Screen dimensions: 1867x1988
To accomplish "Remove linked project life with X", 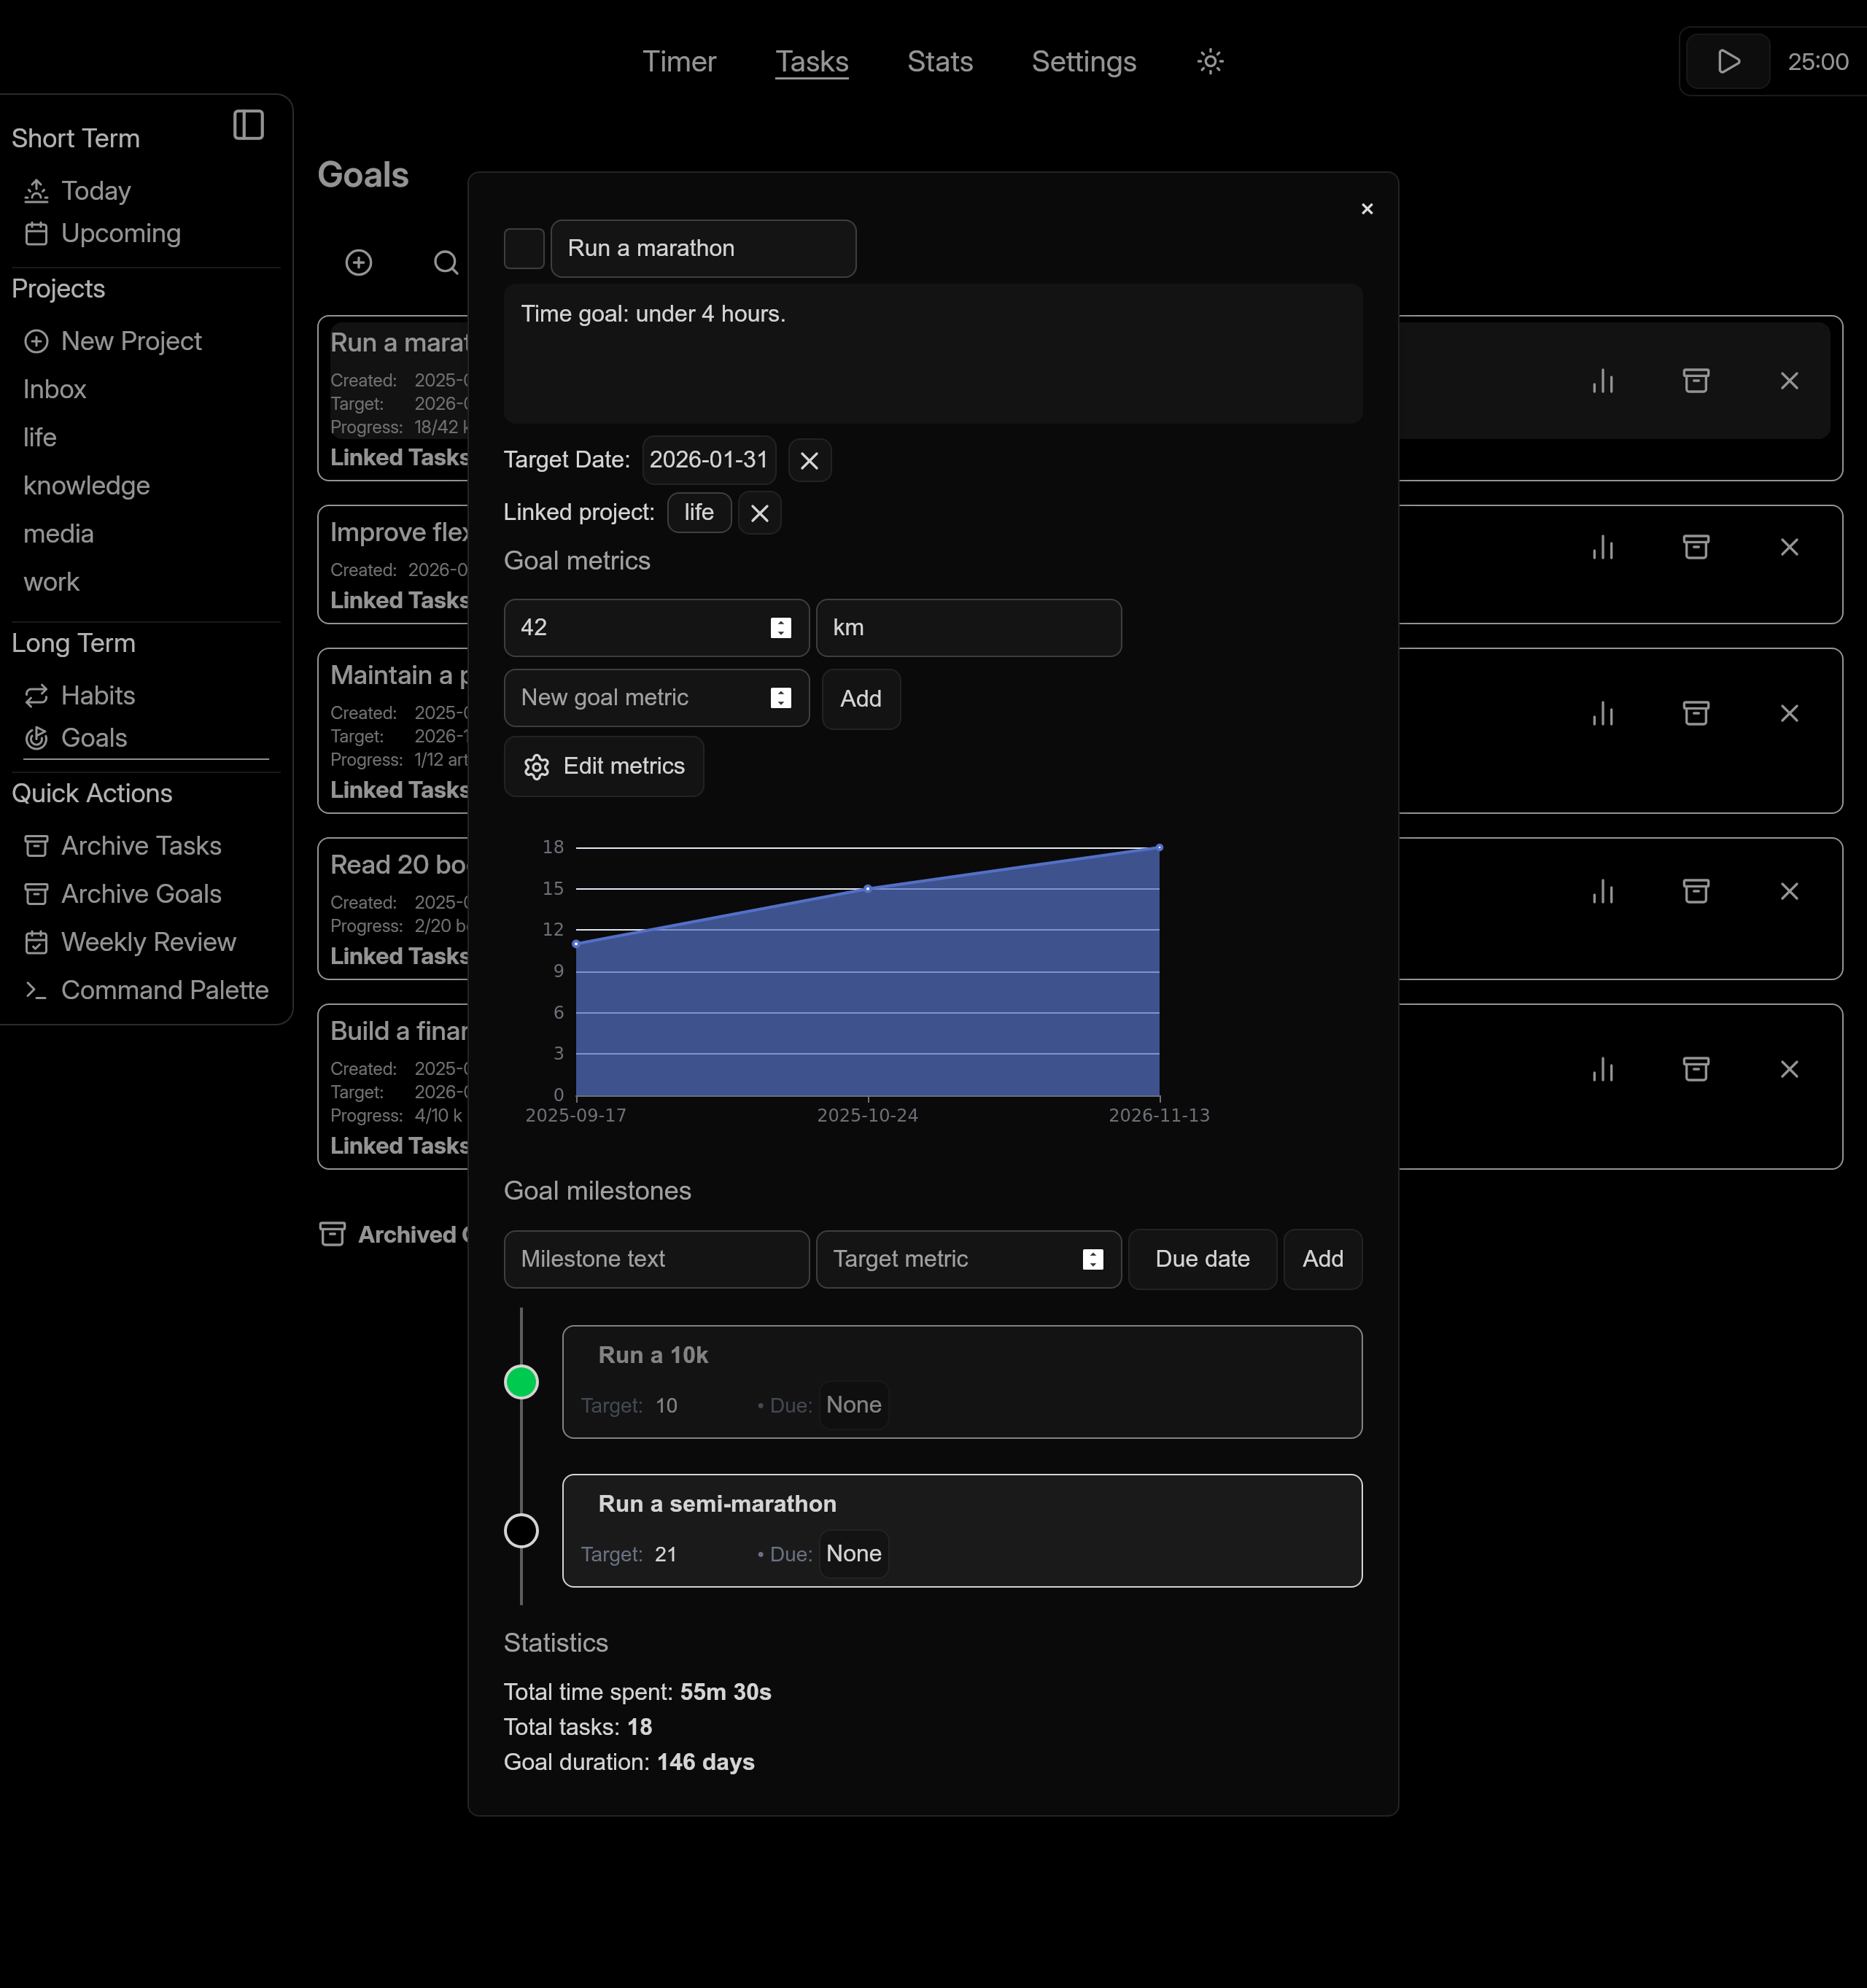I will click(x=759, y=513).
